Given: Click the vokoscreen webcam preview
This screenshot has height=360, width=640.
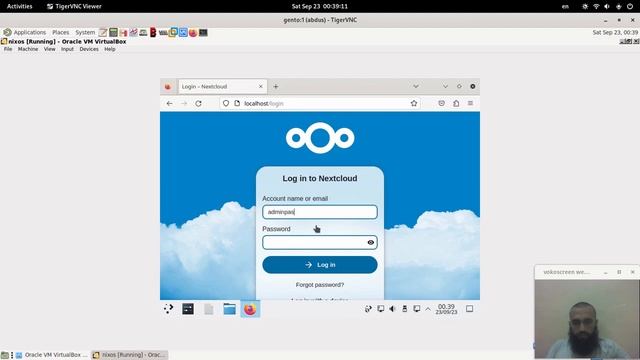Looking at the screenshot, I should [x=587, y=319].
